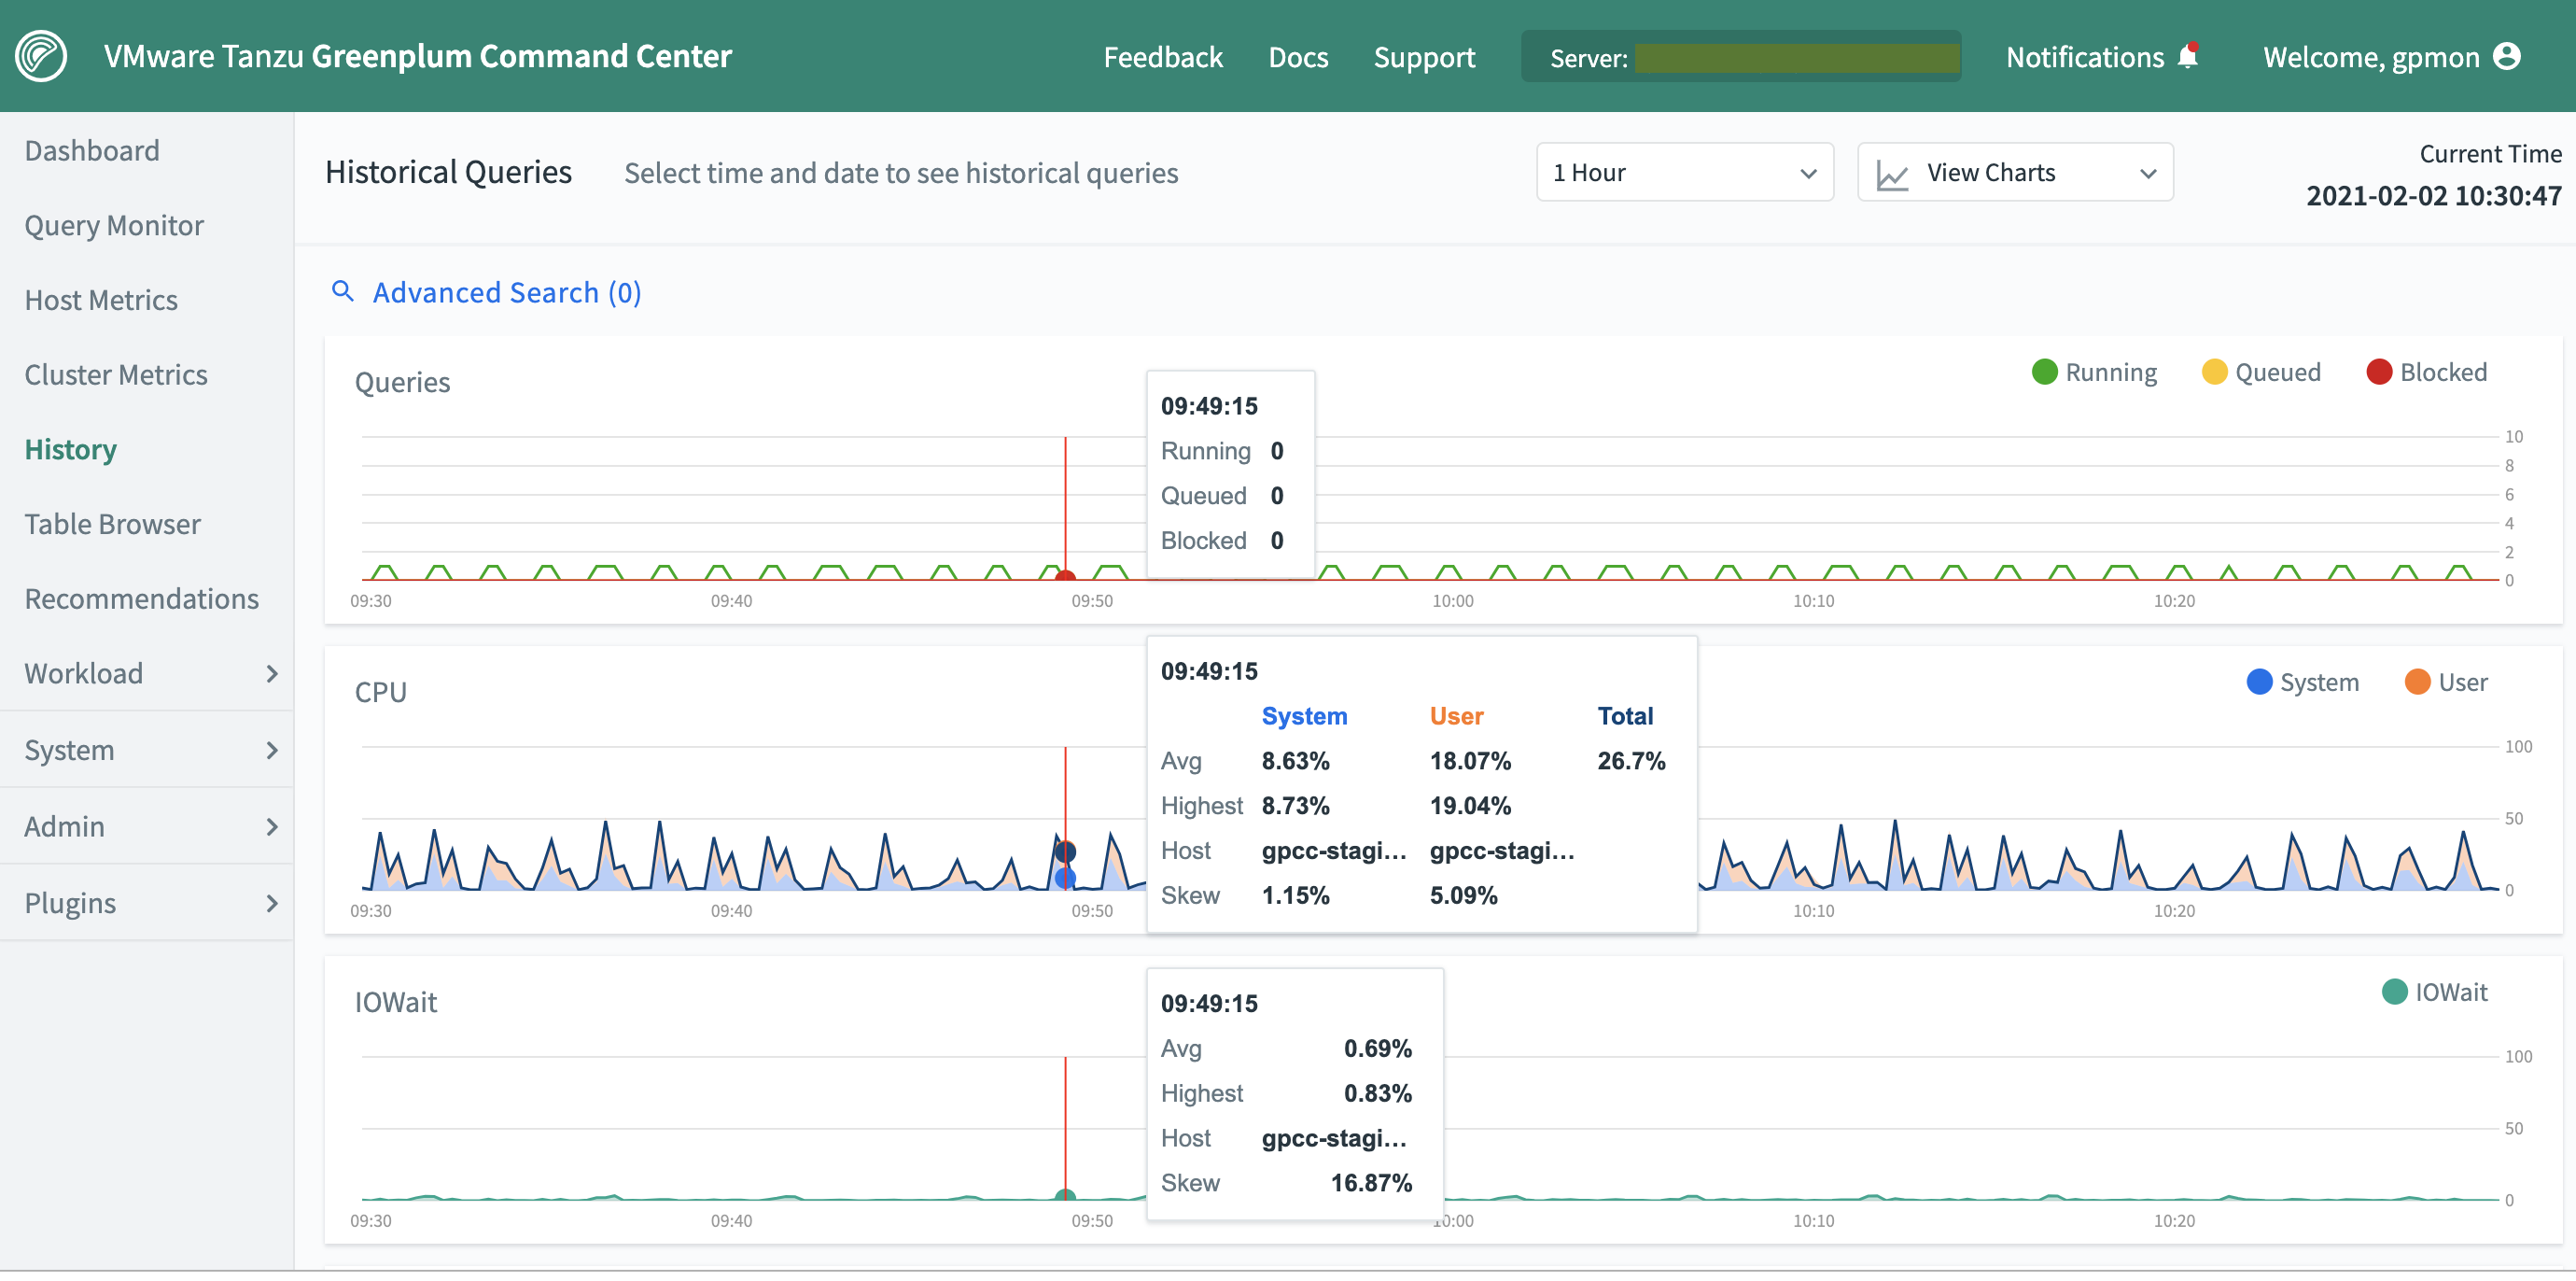Go to Dashboard in sidebar

click(x=92, y=151)
